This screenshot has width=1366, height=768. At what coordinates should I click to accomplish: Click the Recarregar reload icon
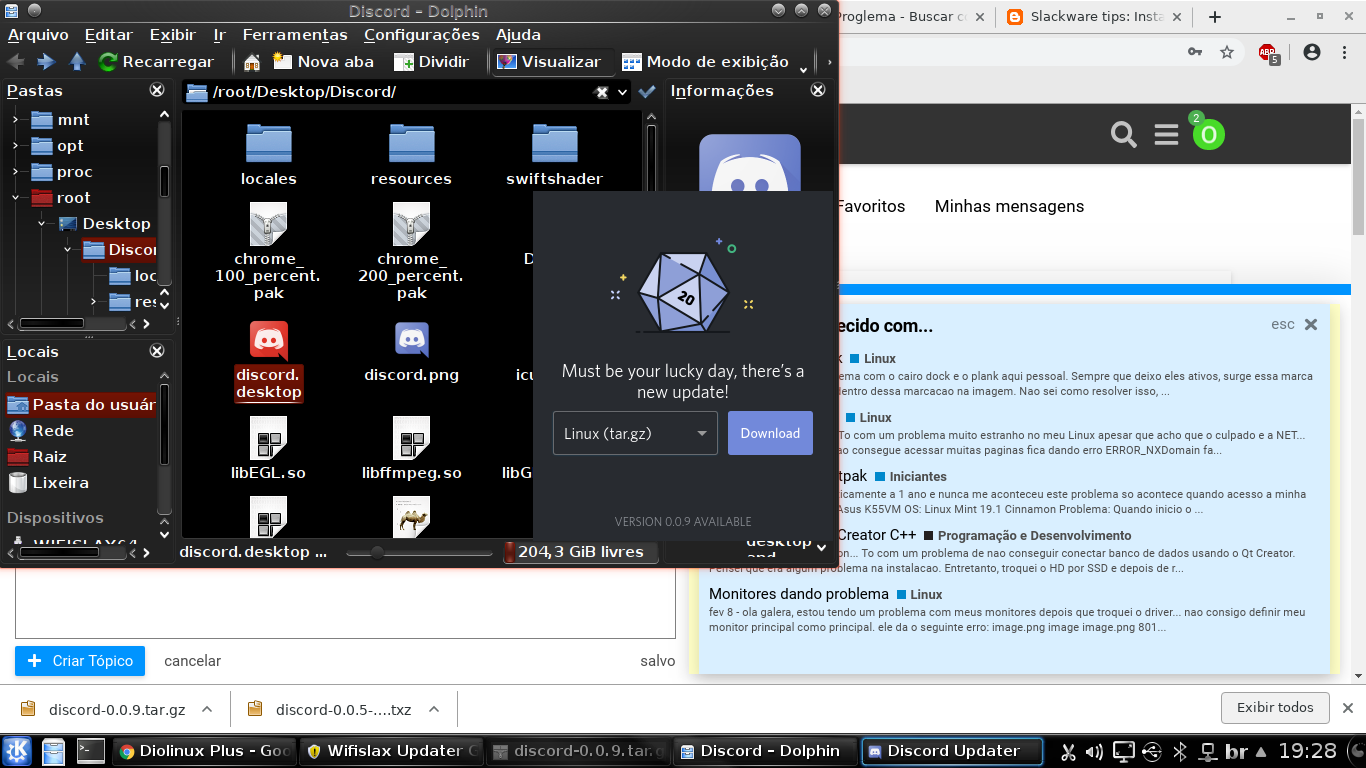click(x=108, y=62)
